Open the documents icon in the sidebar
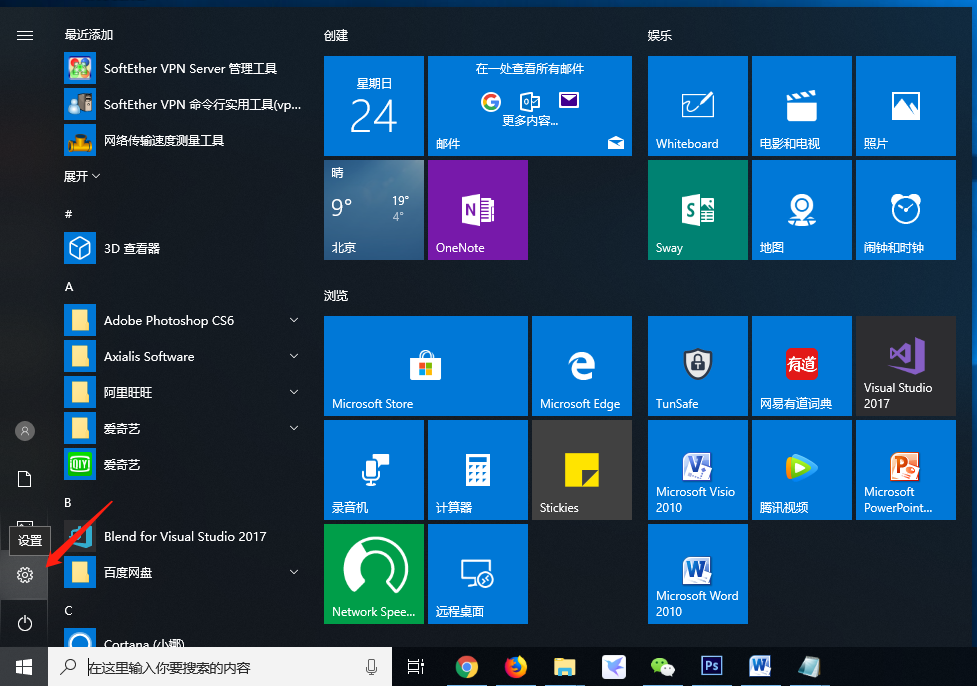Viewport: 977px width, 686px height. [24, 479]
